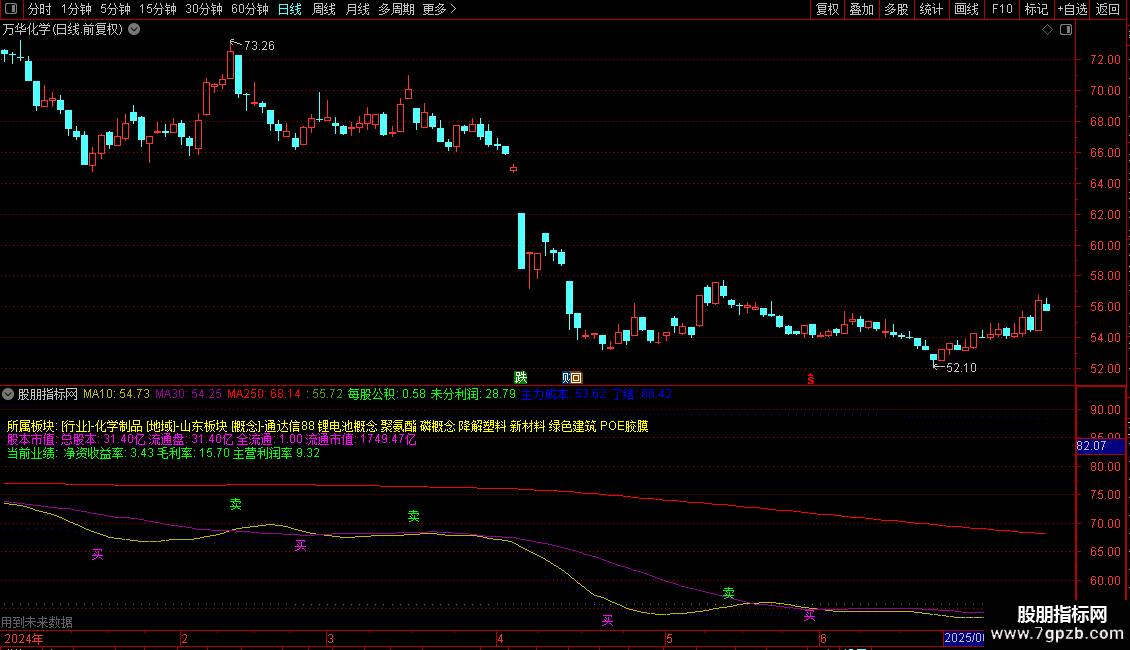Click the highlighted 2025 date marker
Viewport: 1130px width, 650px height.
[x=964, y=638]
